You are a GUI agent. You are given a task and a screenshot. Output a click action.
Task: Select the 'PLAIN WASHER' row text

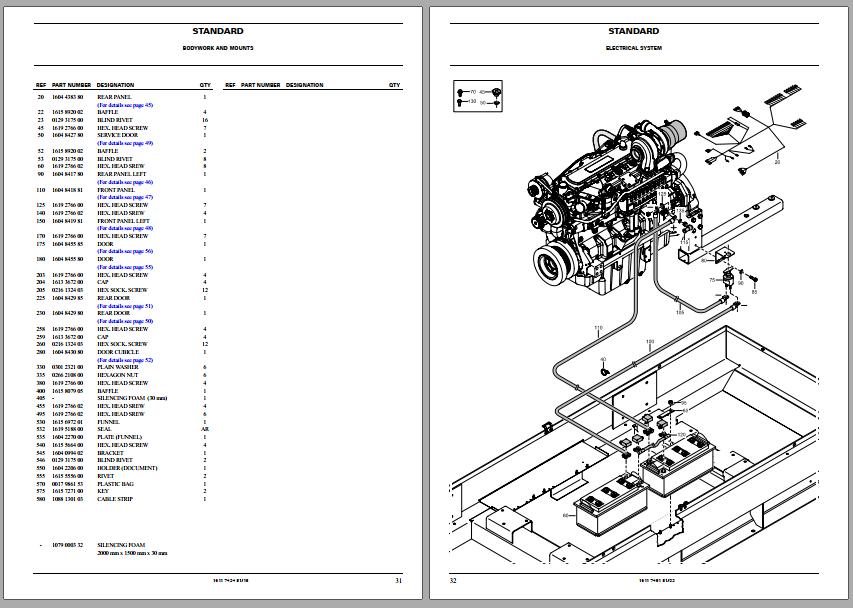[x=118, y=367]
